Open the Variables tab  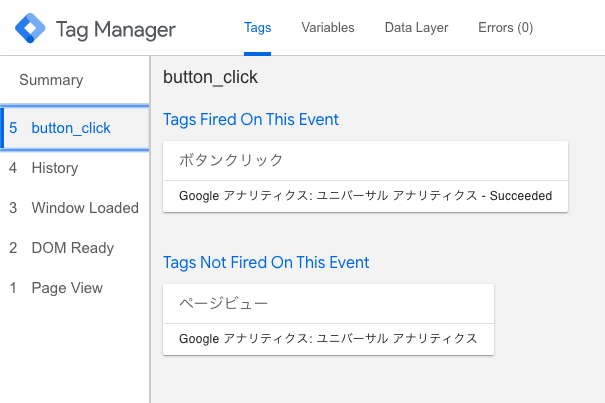click(x=328, y=28)
